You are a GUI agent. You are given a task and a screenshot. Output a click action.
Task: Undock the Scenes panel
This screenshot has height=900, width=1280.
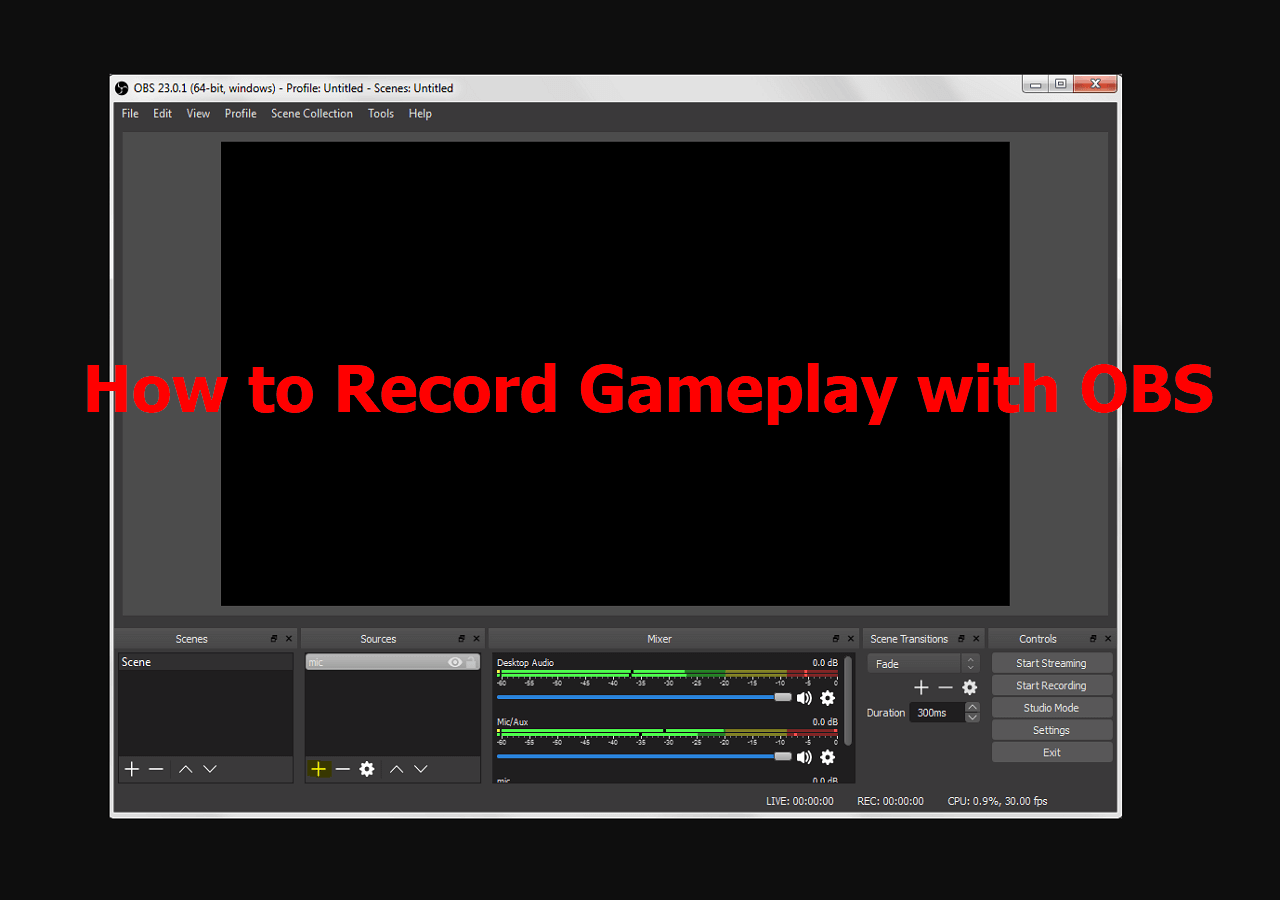pyautogui.click(x=274, y=639)
